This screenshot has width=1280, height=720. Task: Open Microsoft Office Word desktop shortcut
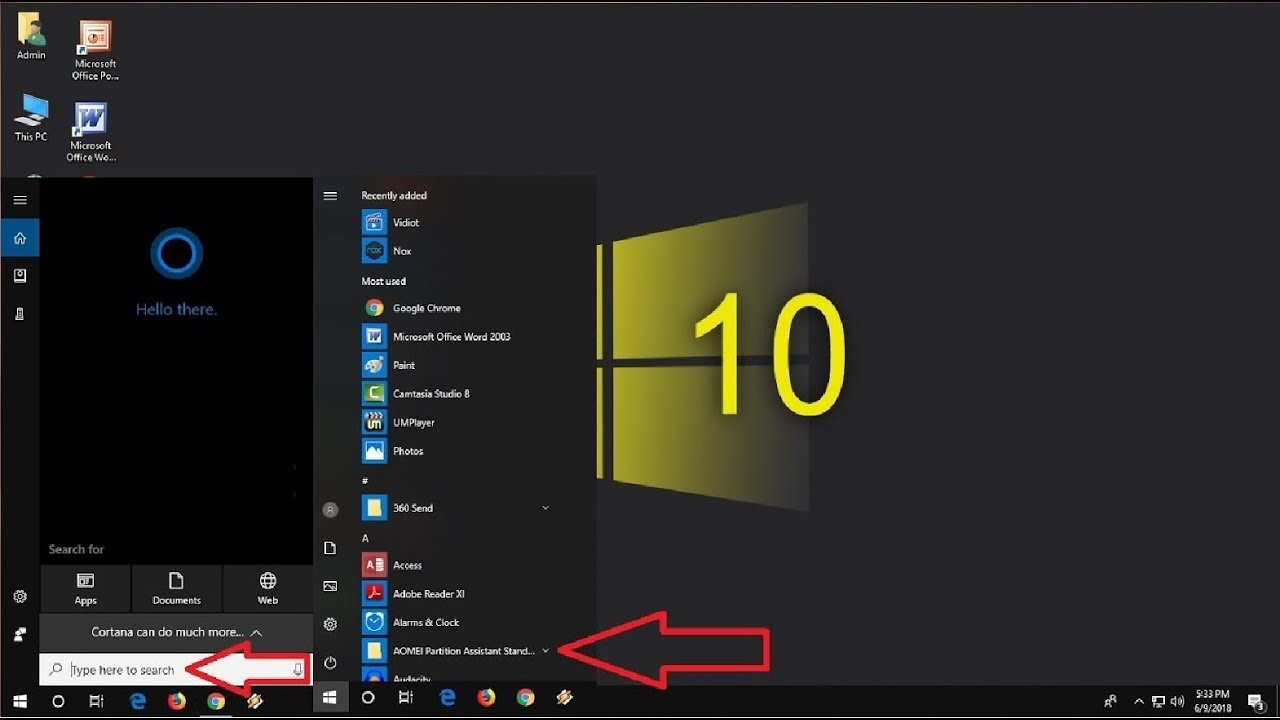click(x=91, y=133)
